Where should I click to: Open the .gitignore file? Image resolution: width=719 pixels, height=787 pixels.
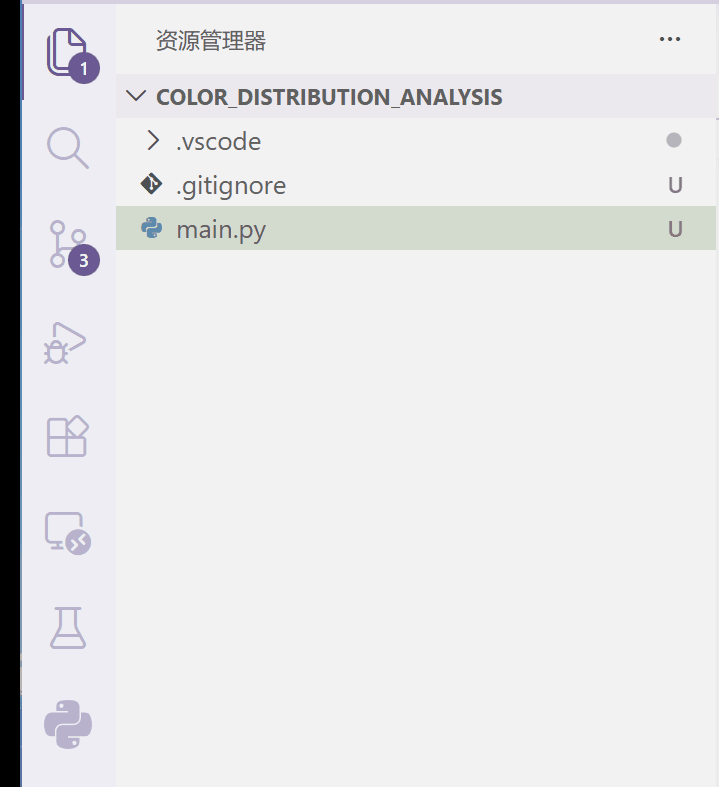(231, 186)
